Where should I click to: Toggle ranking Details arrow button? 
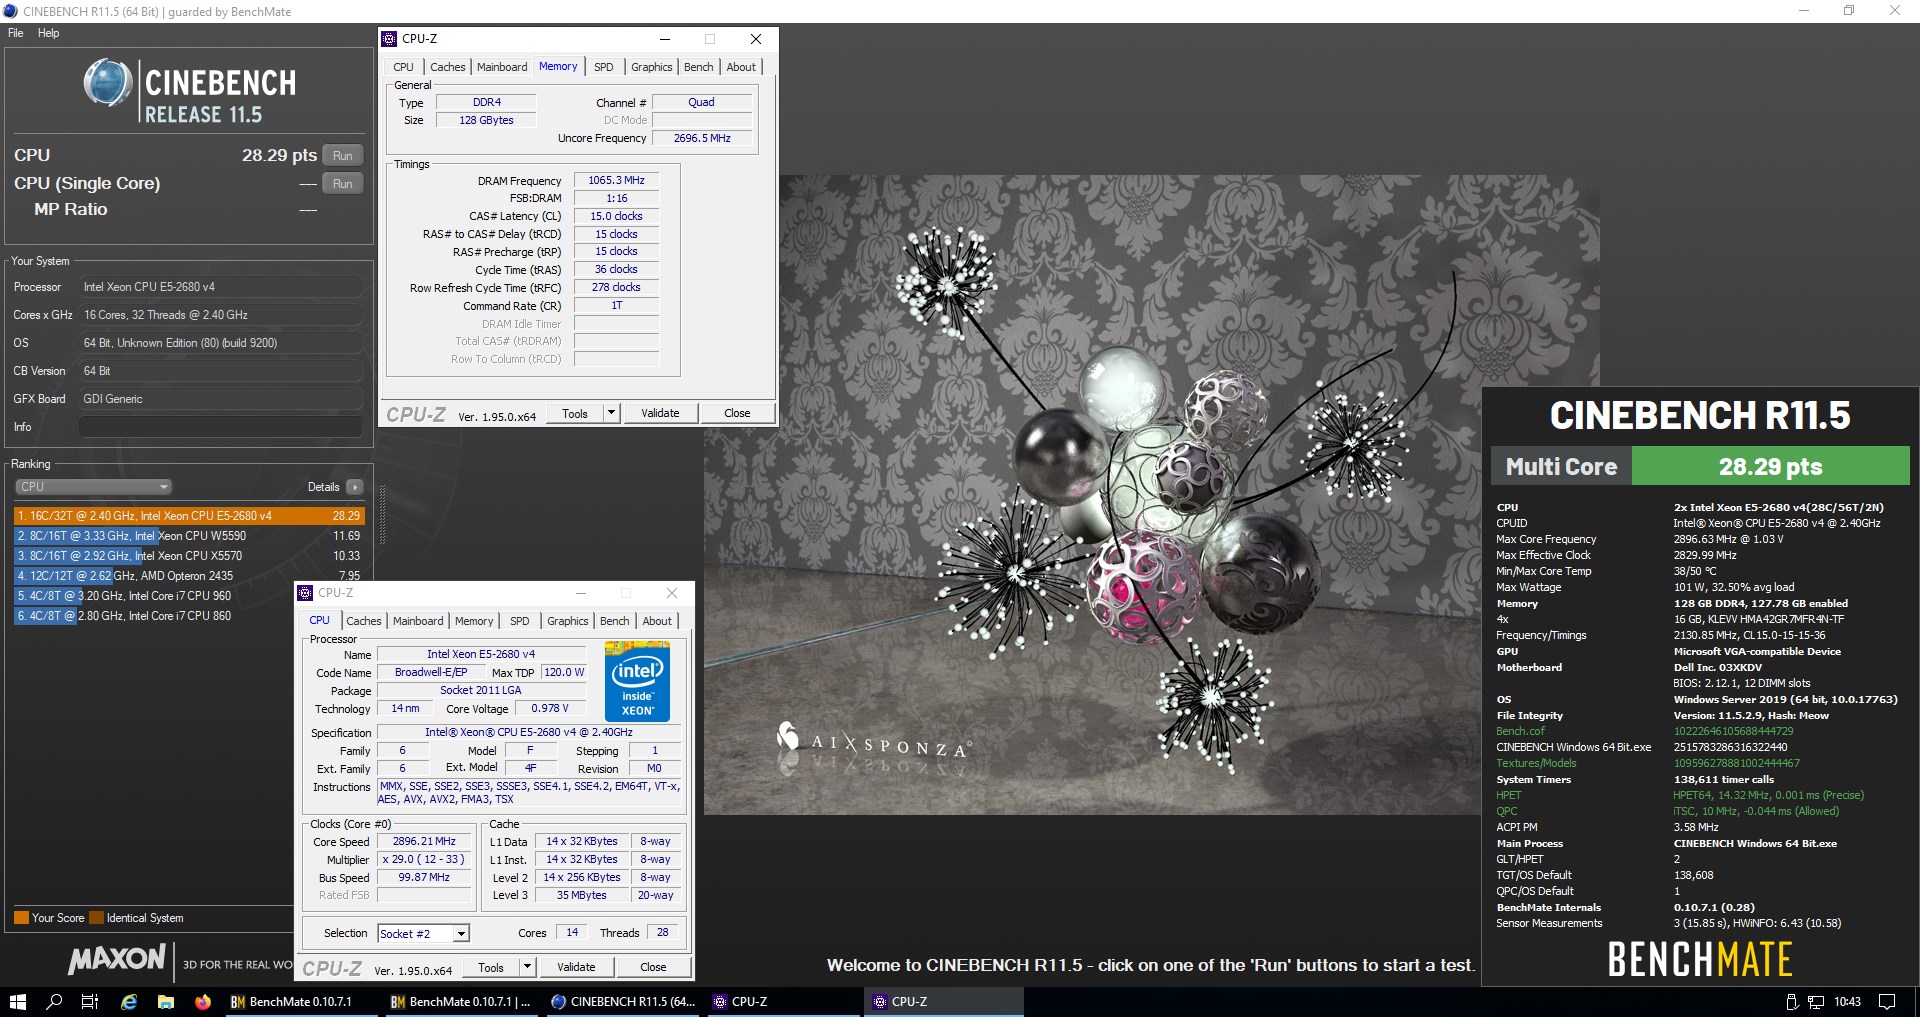coord(354,487)
